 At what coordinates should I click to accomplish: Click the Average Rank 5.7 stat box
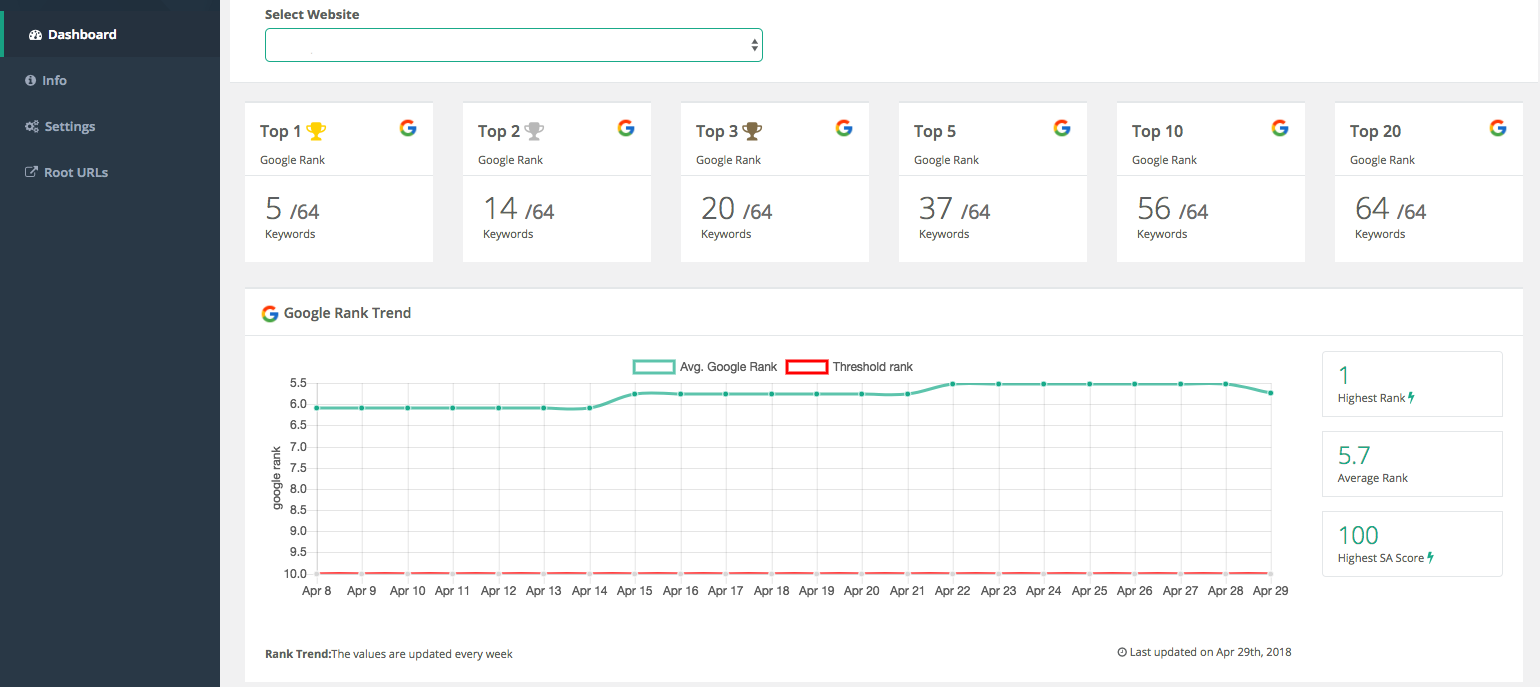tap(1411, 464)
